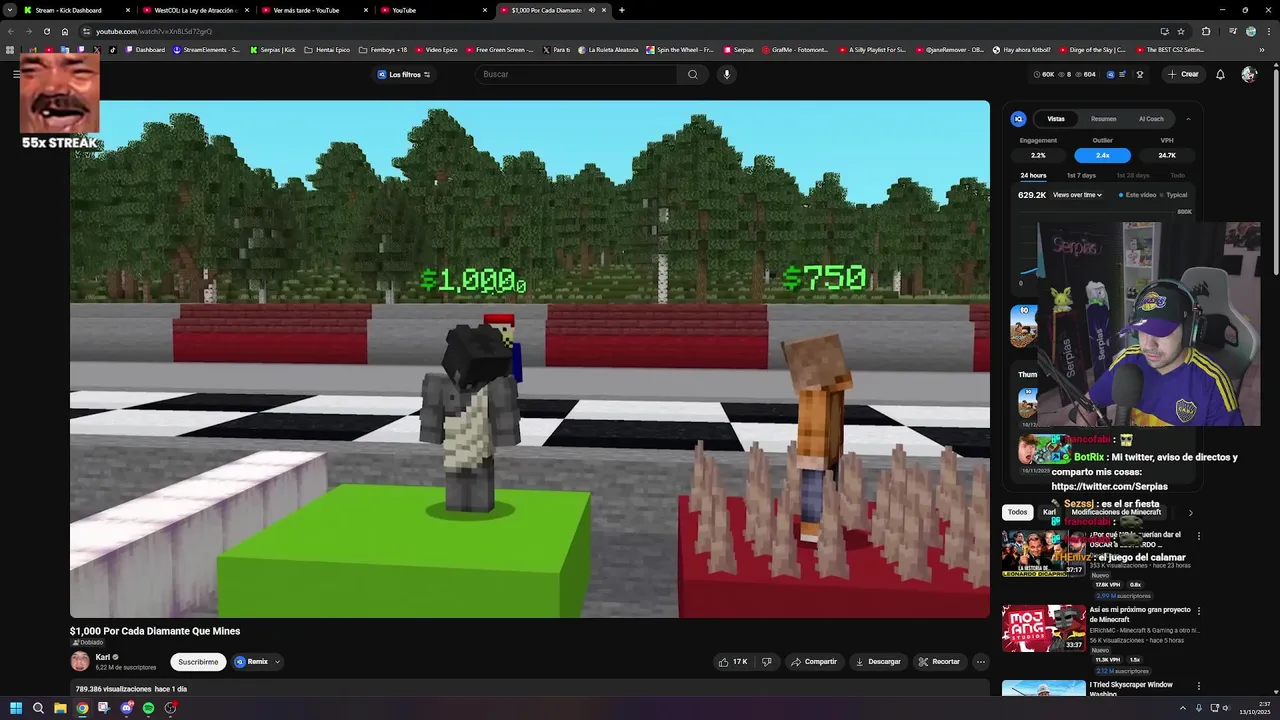Open Karl's channel avatar
Viewport: 1280px width, 720px height.
pyautogui.click(x=80, y=661)
